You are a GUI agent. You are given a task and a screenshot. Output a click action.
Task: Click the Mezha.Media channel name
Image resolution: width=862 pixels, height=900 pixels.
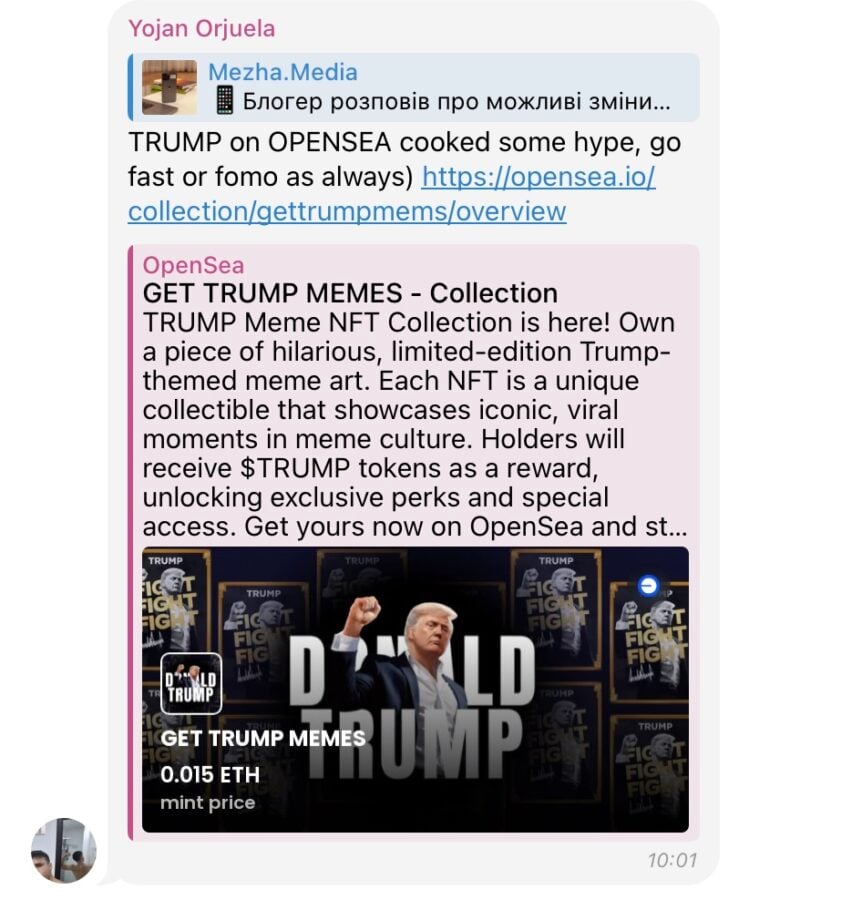(283, 72)
